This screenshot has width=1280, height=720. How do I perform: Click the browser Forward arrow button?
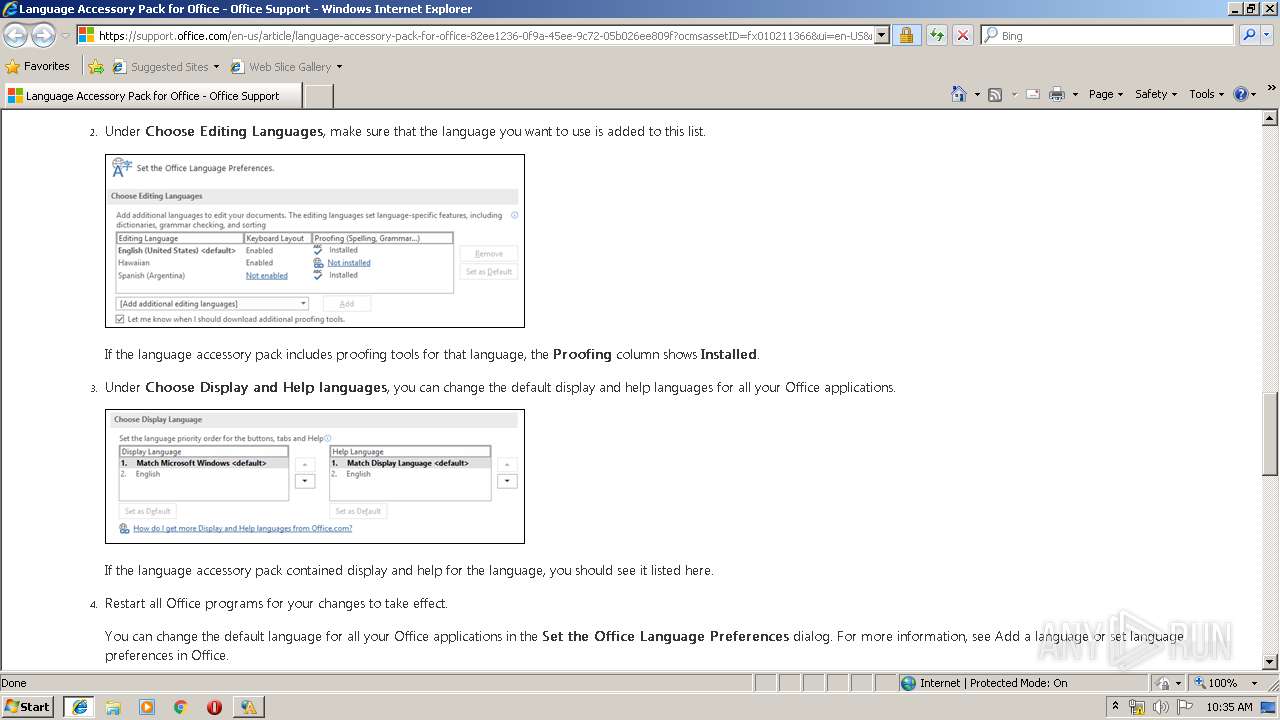[43, 35]
